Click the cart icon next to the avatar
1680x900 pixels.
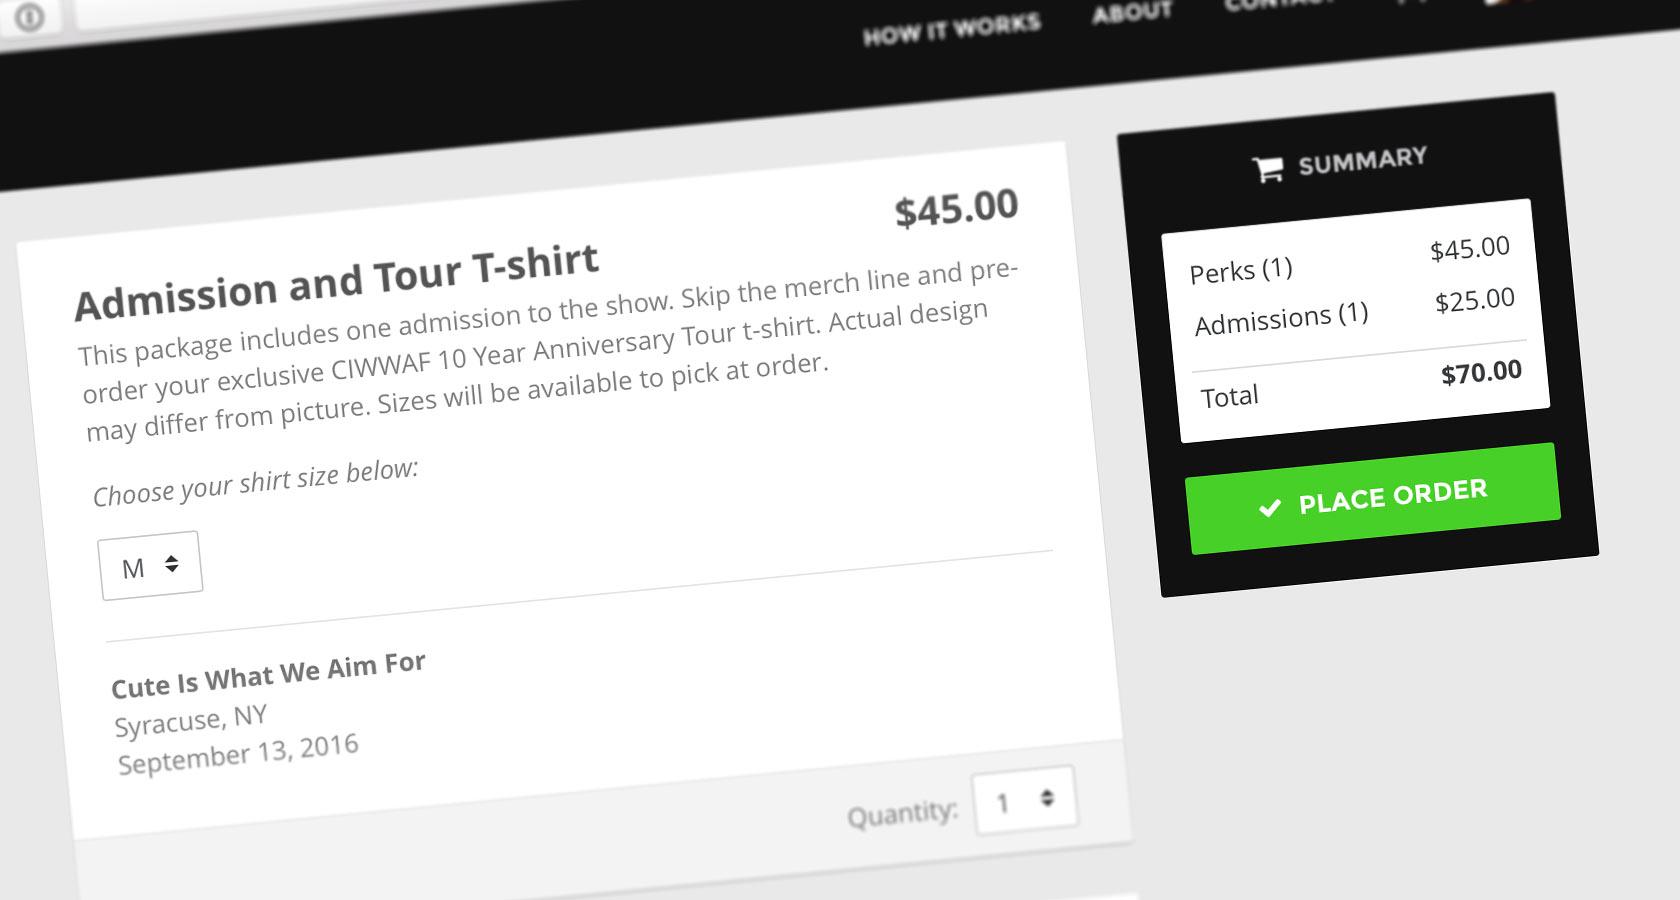[x=1412, y=5]
